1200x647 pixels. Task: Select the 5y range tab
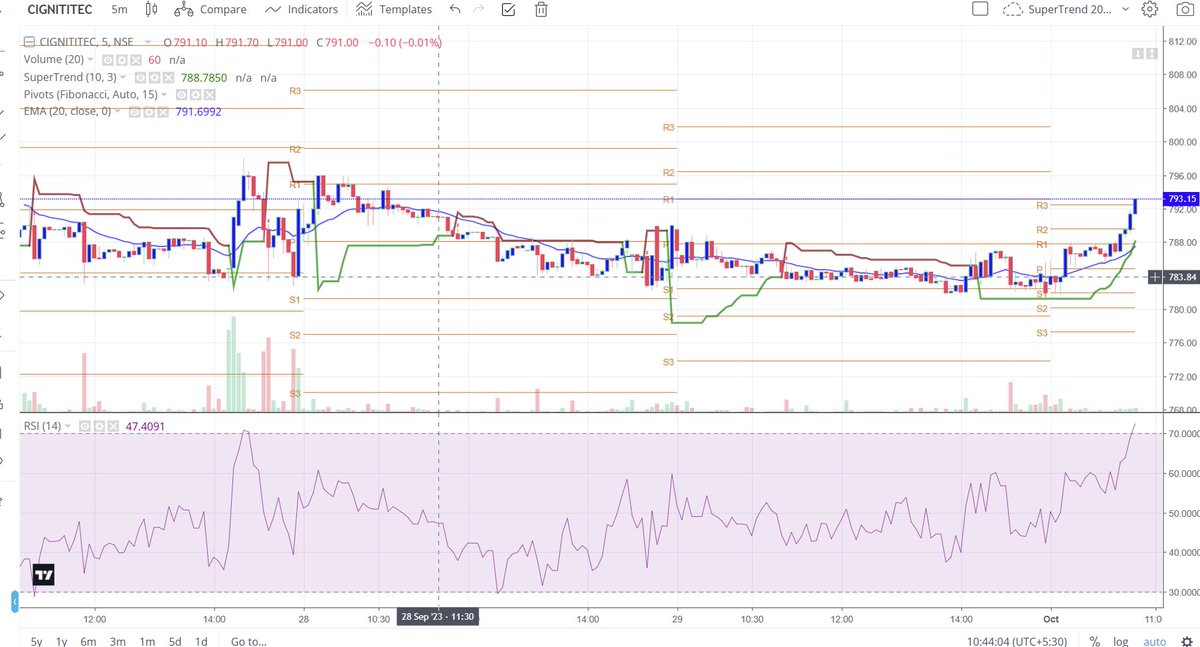(35, 641)
